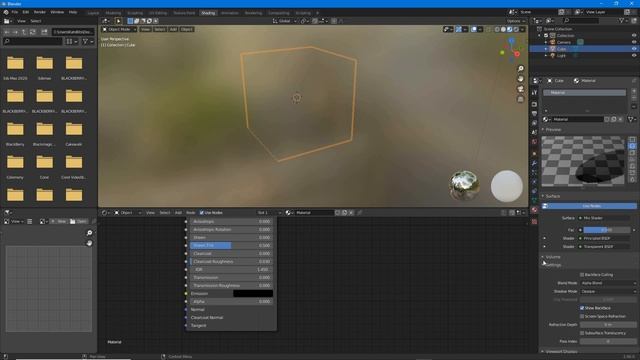Click the Use Nodes button in Surface panel

590,206
